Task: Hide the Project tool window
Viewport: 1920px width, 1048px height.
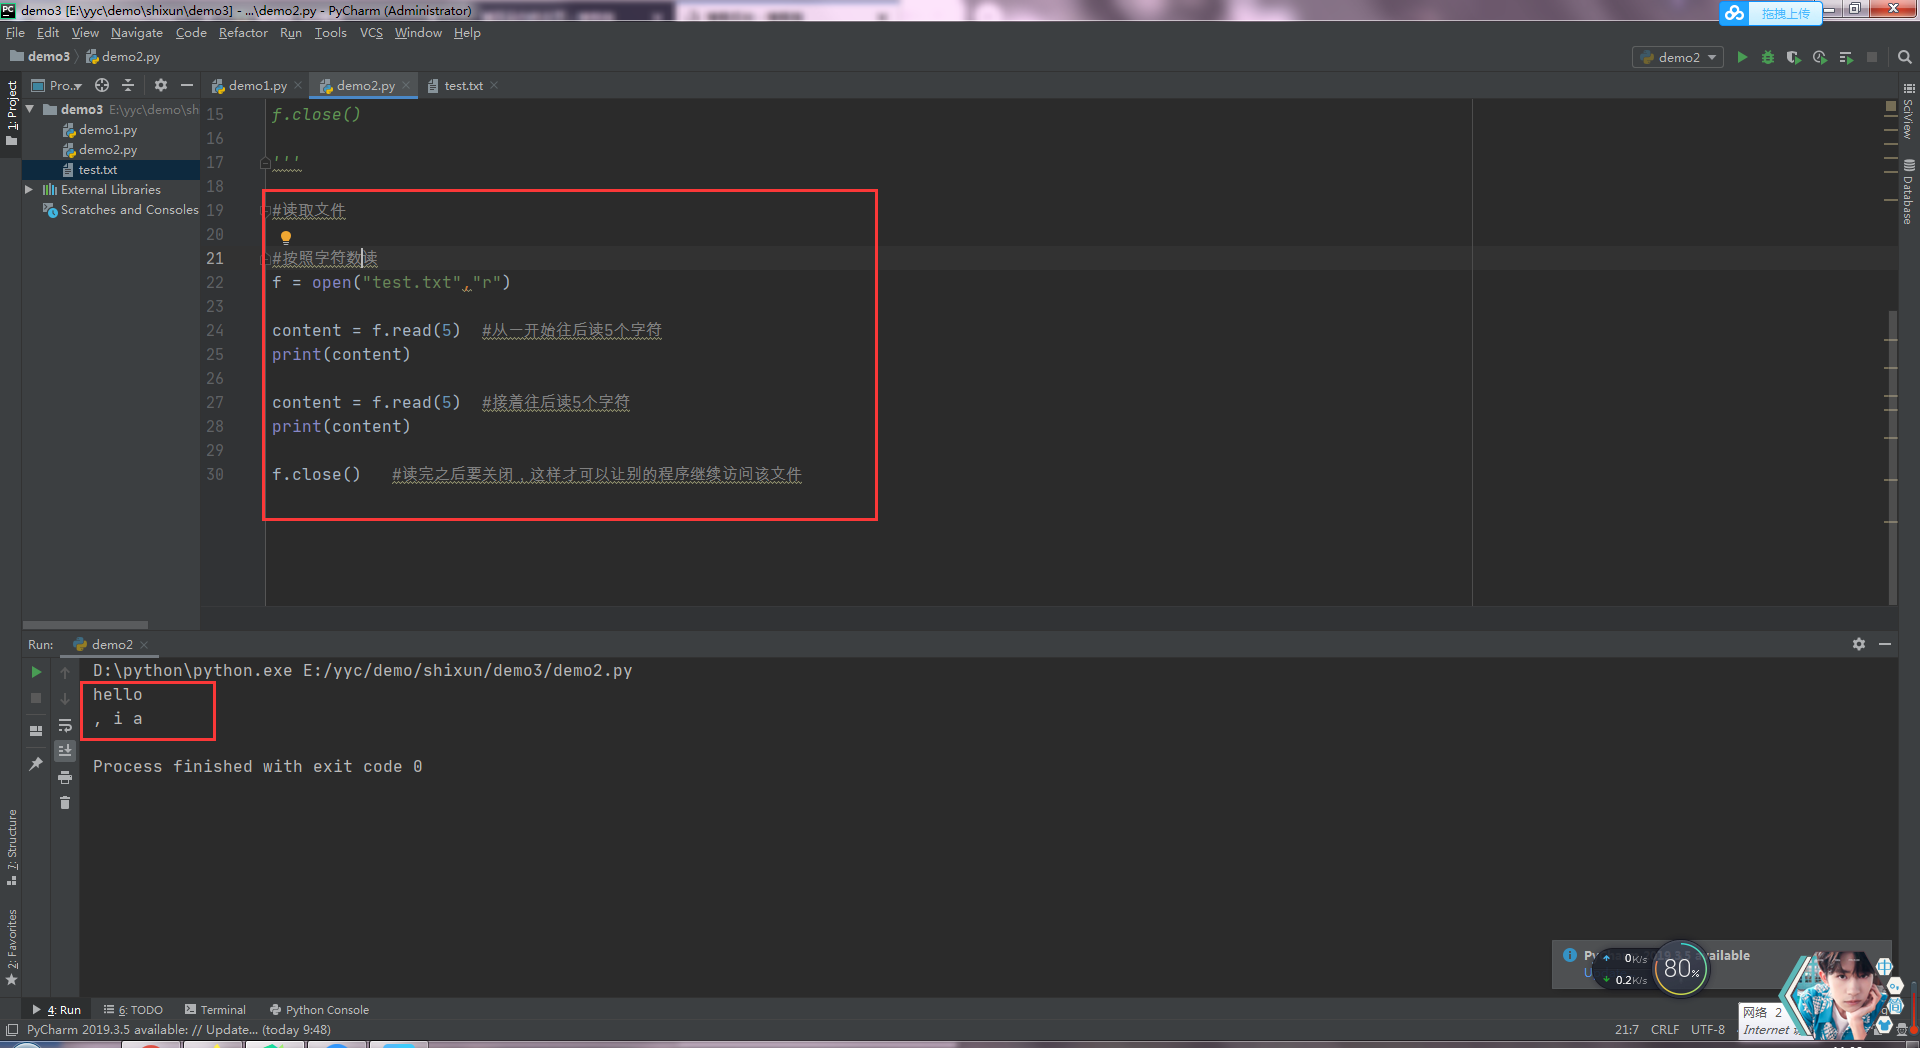Action: [187, 85]
